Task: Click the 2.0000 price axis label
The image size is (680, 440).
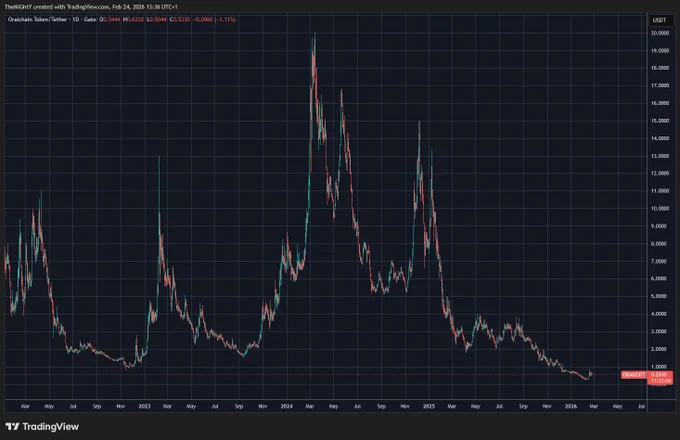Action: [660, 349]
